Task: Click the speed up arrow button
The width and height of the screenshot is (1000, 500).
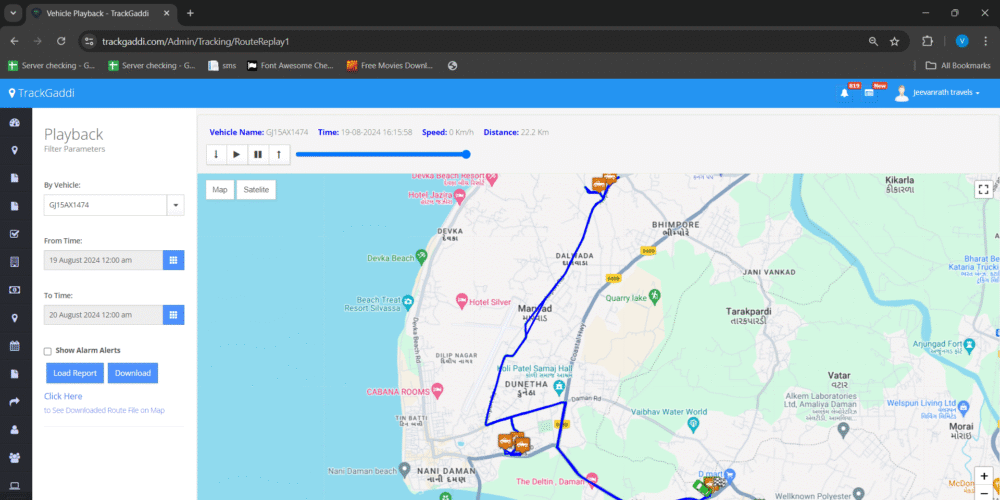Action: click(279, 154)
